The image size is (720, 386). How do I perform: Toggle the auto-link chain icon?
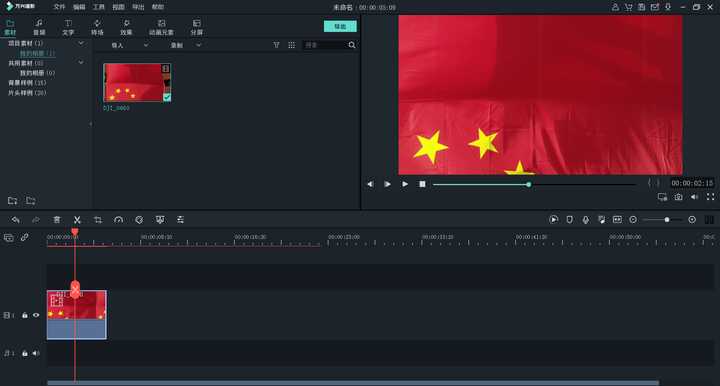[x=24, y=237]
